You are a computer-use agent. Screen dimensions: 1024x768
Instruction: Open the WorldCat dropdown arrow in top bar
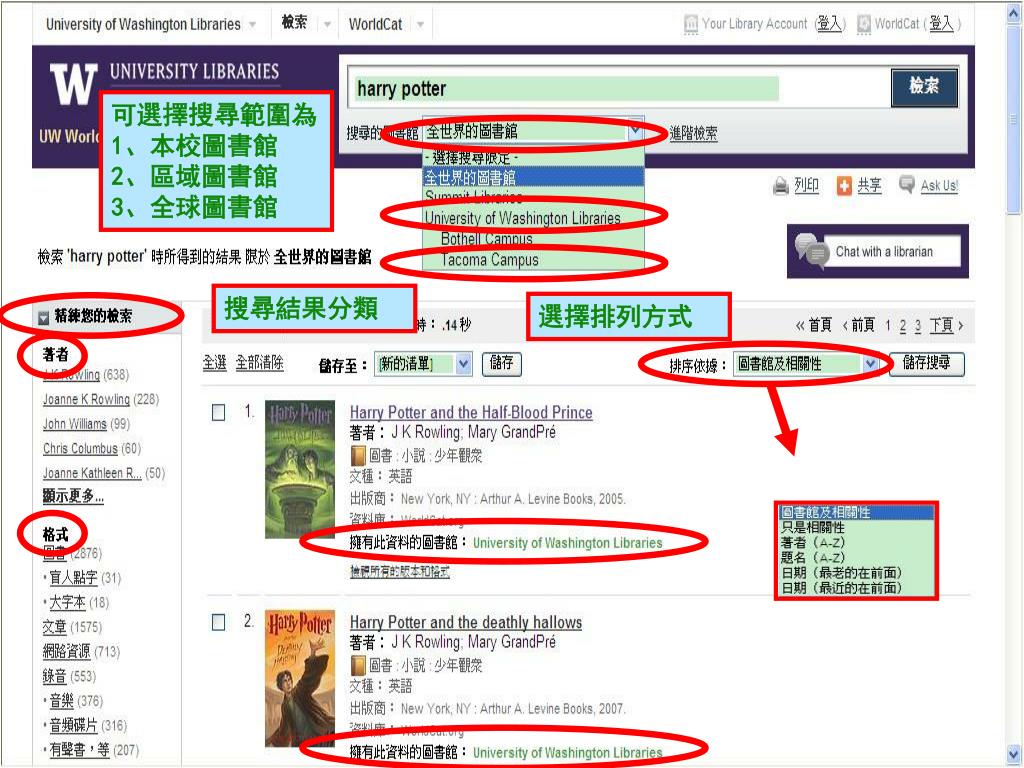tap(421, 25)
